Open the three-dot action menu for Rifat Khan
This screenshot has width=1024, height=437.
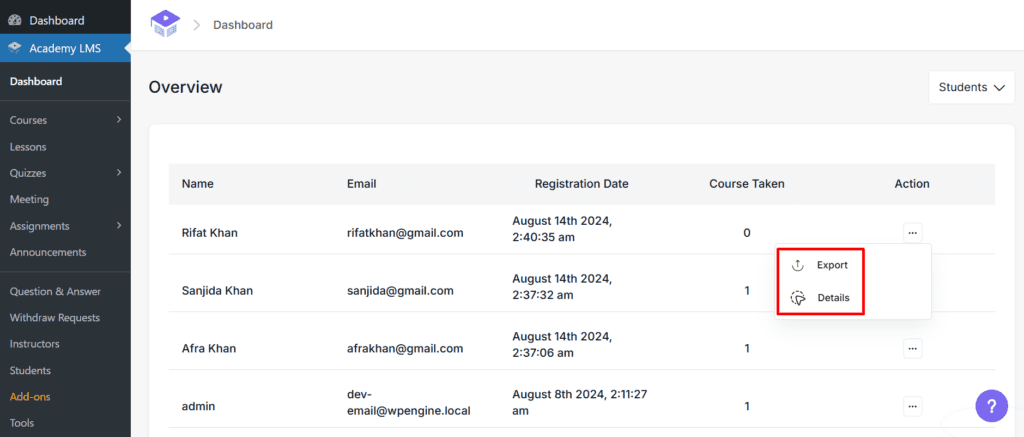click(912, 233)
